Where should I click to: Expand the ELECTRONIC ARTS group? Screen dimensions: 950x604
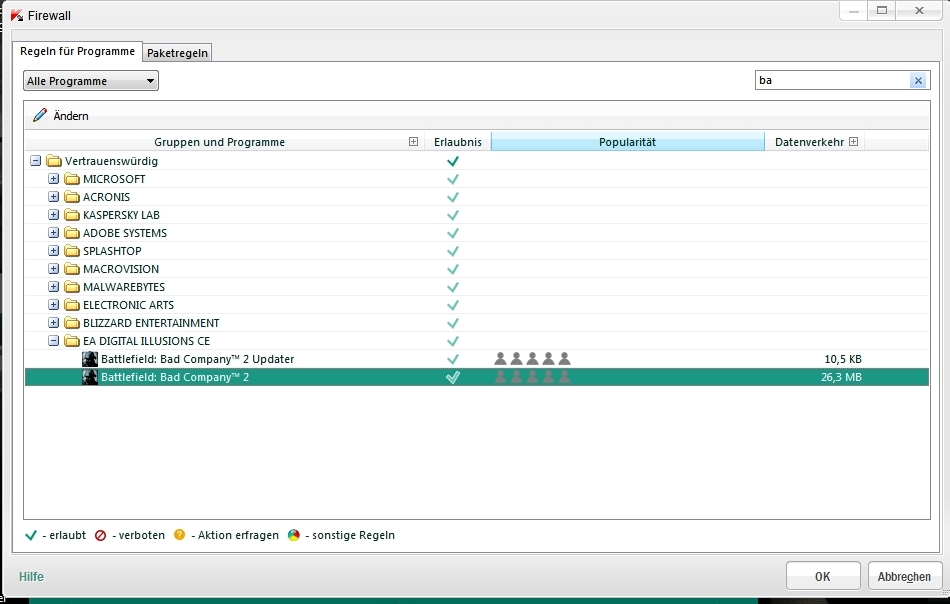click(54, 305)
